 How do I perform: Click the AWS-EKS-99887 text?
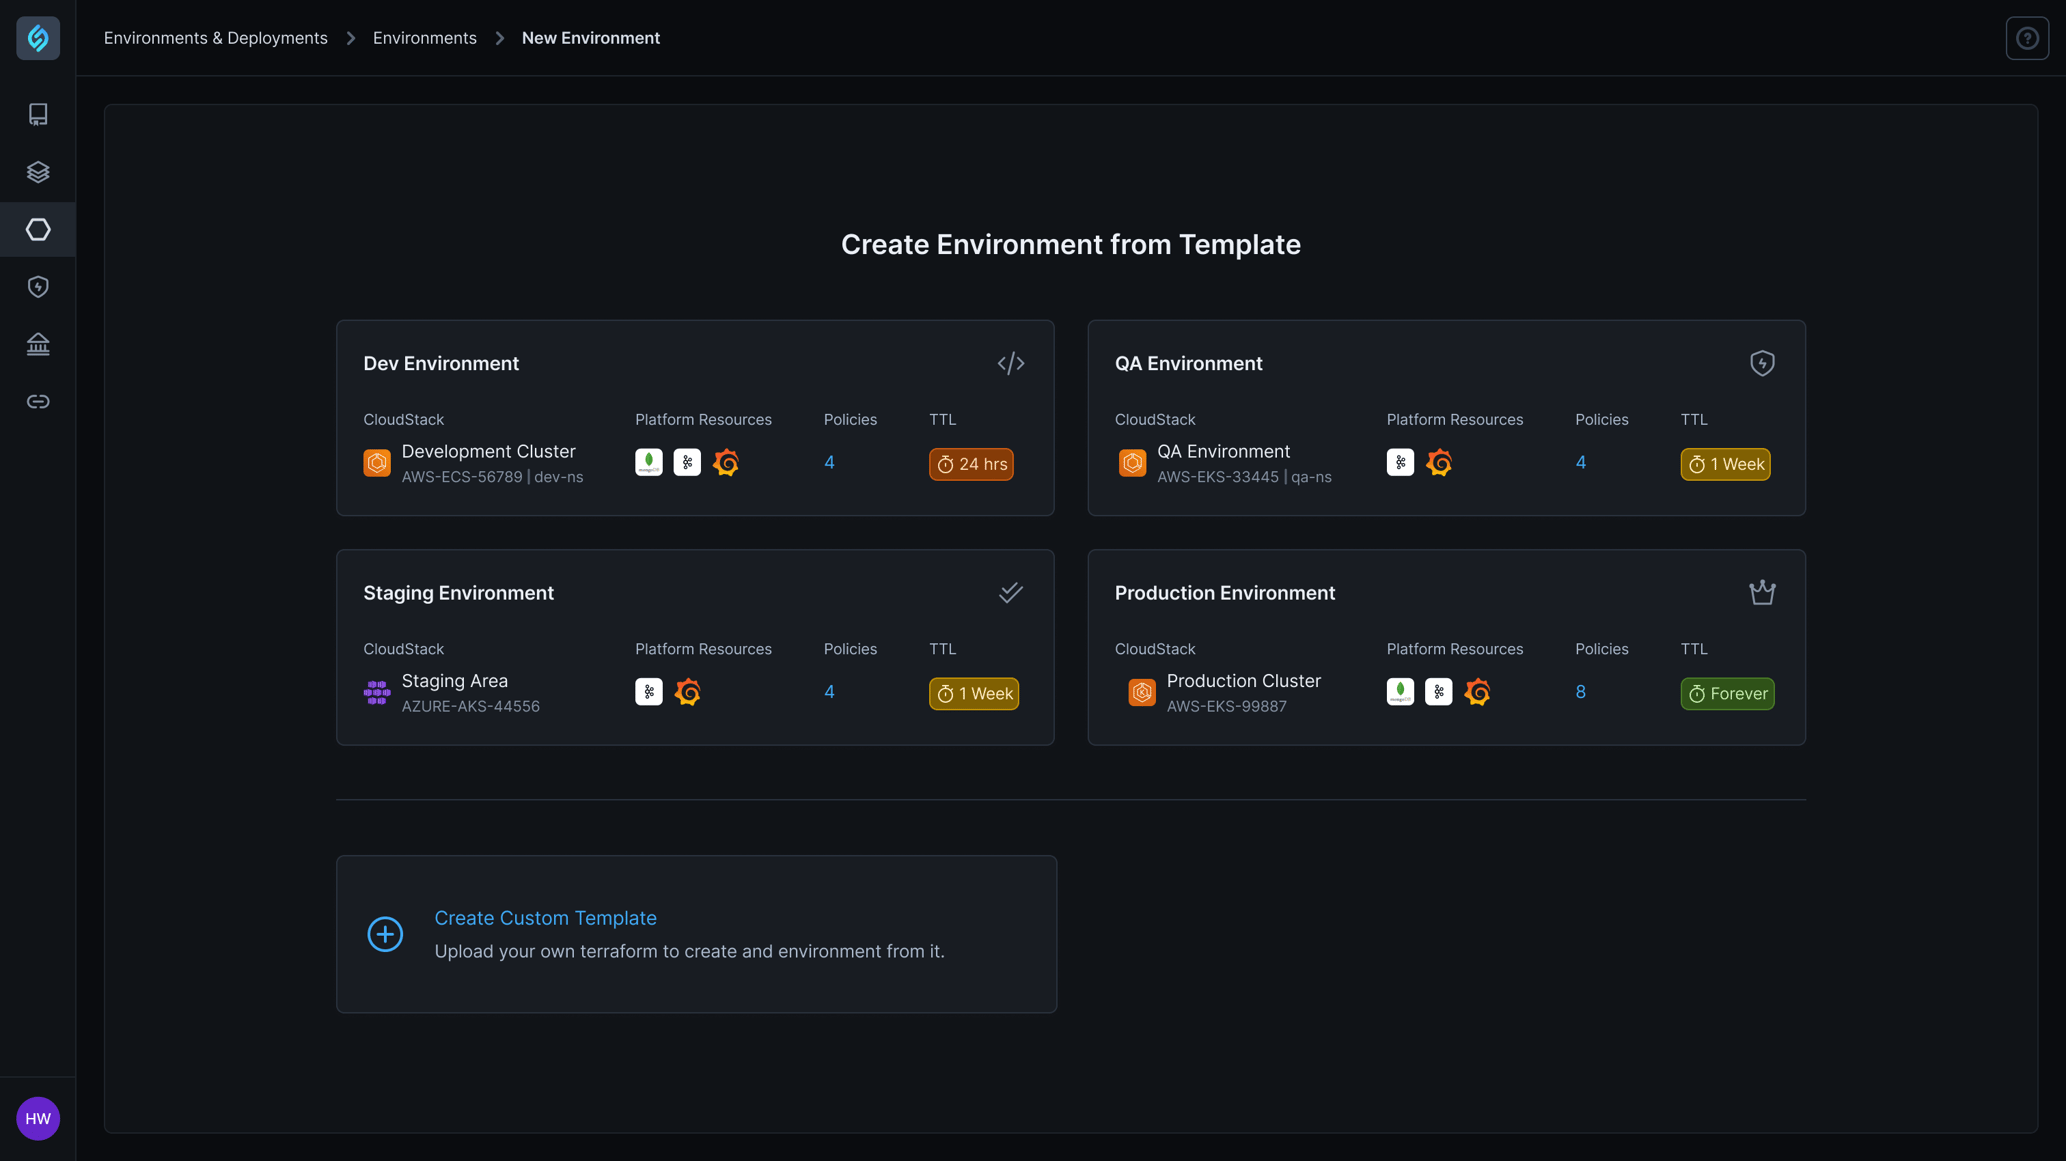pos(1227,706)
